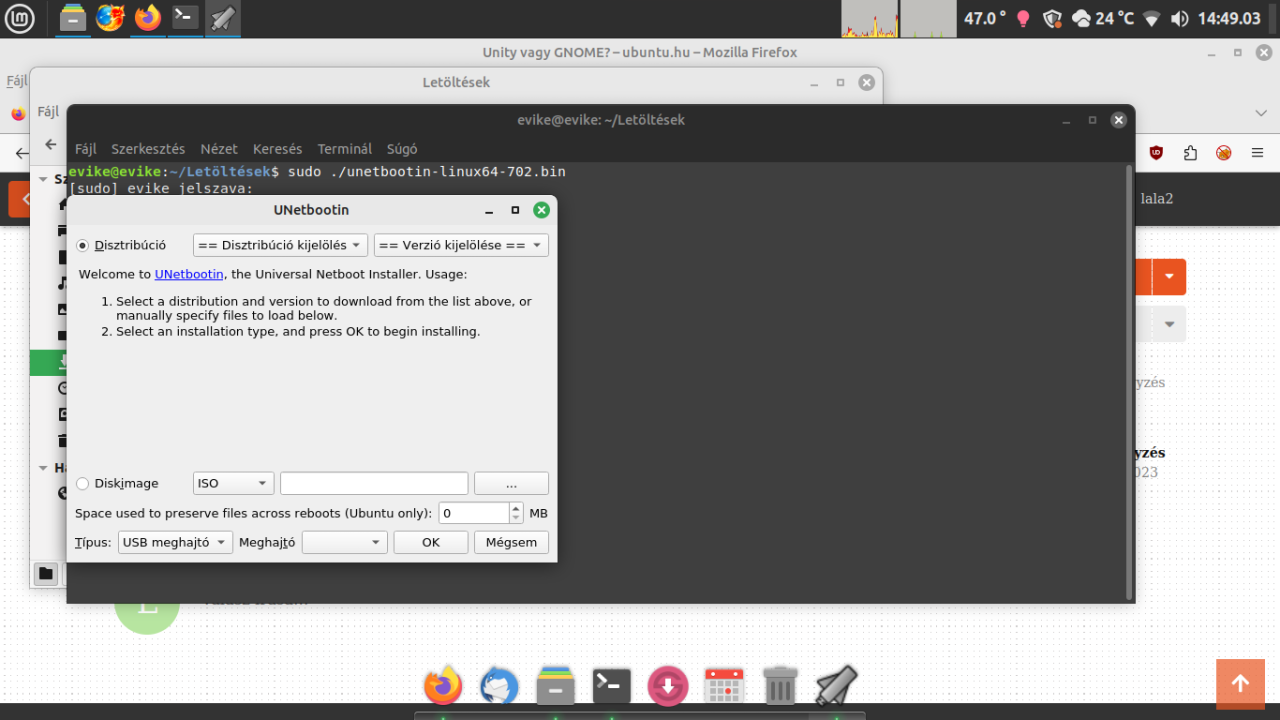Image resolution: width=1280 pixels, height=720 pixels.
Task: Click Mégsem button in UNetbootin
Action: [511, 542]
